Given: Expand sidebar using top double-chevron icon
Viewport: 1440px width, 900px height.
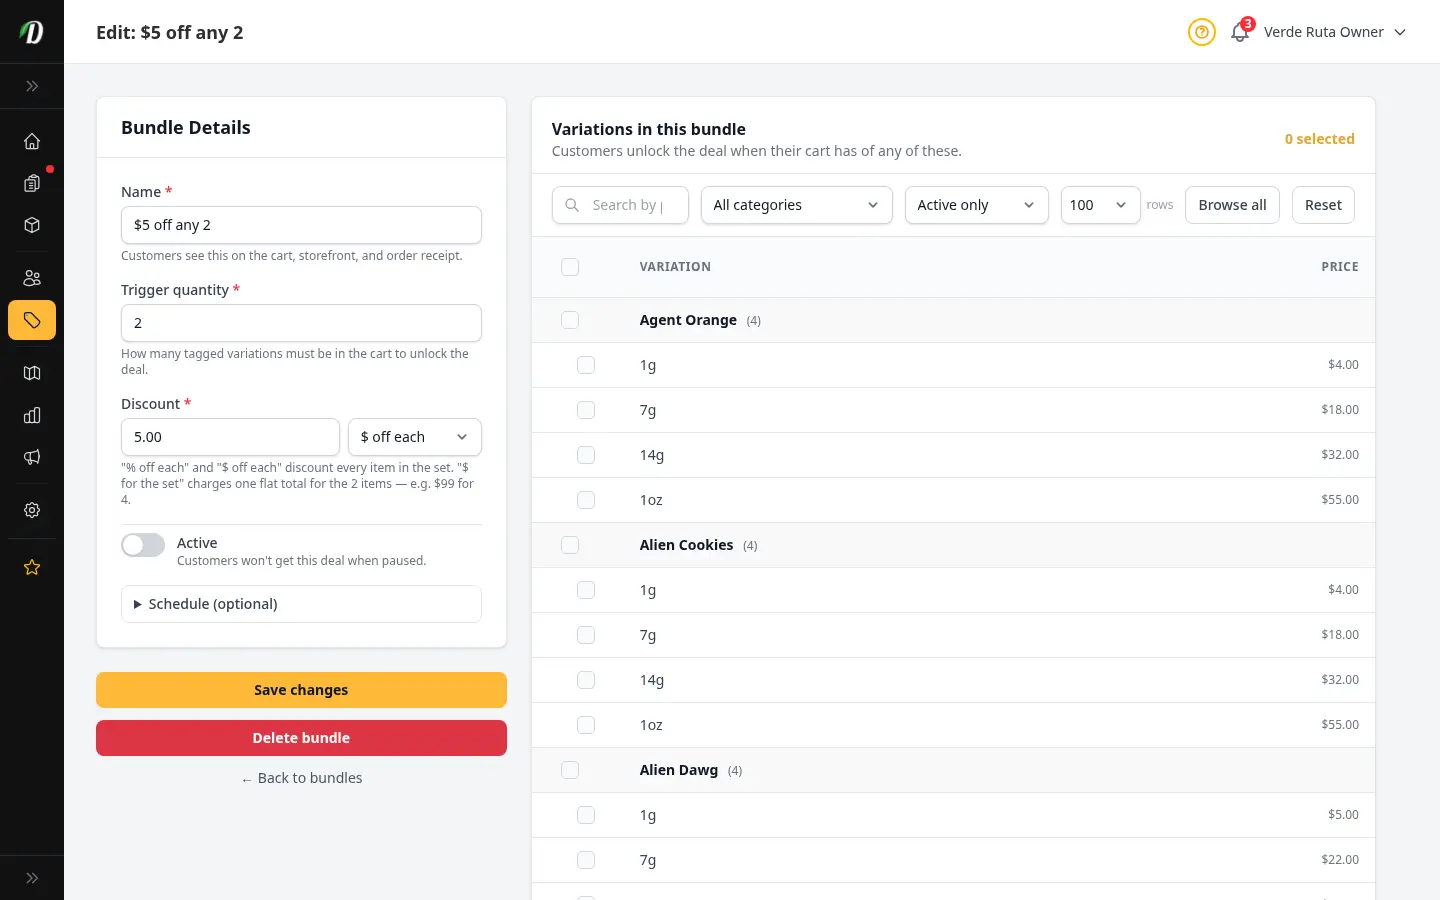Looking at the screenshot, I should click(x=32, y=86).
